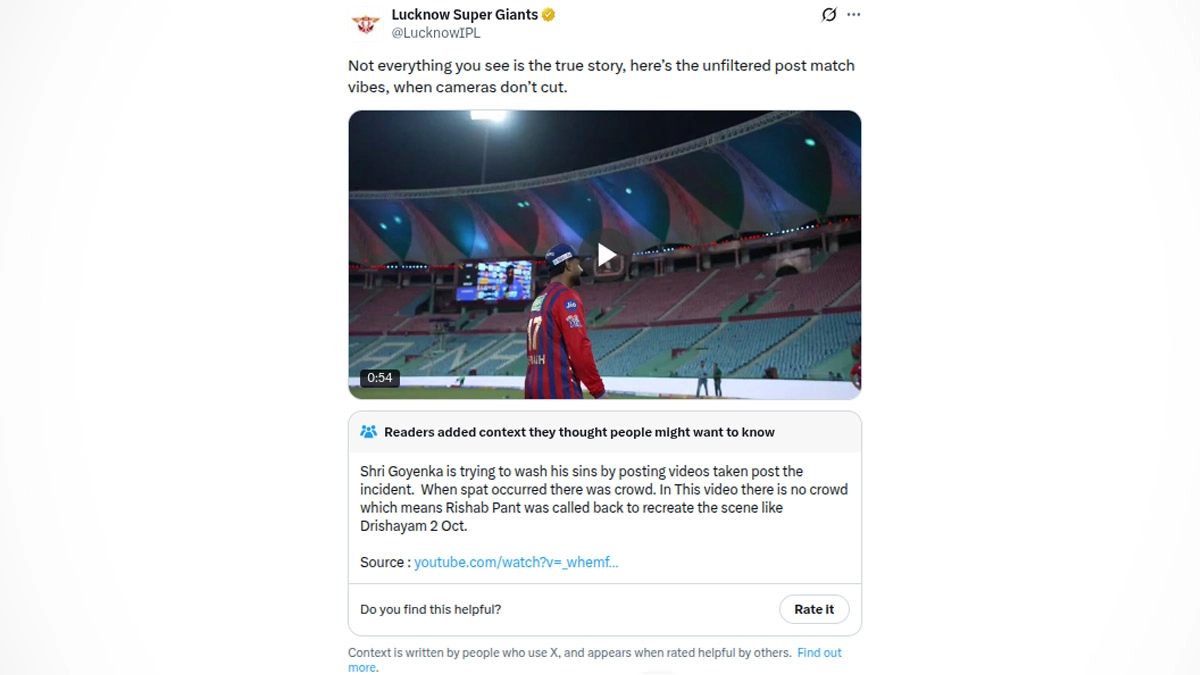Click the Lucknow Super Giants profile avatar

tap(365, 24)
